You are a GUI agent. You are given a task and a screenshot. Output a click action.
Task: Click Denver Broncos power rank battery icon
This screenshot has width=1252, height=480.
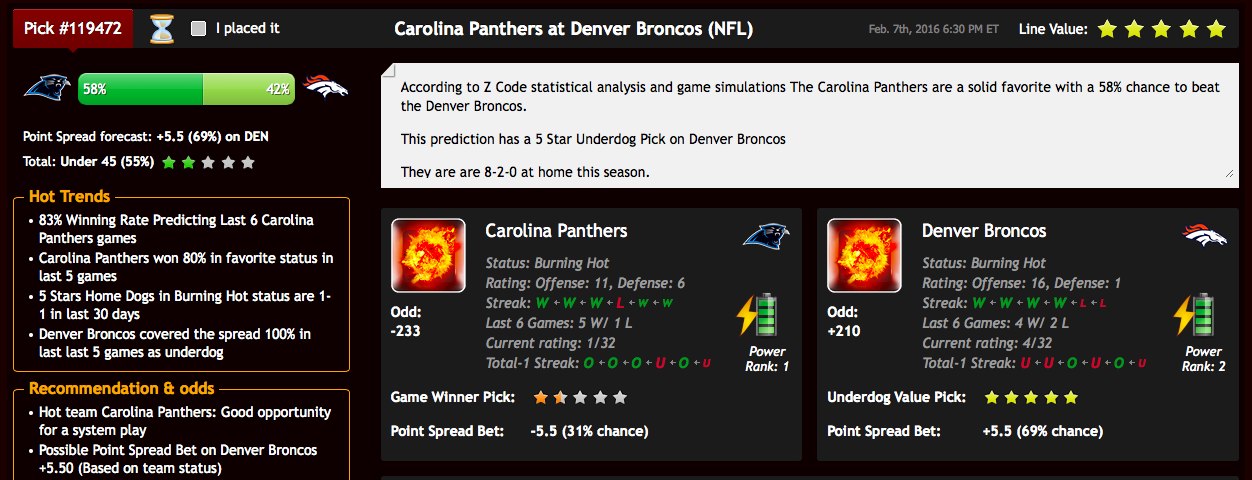(1195, 314)
